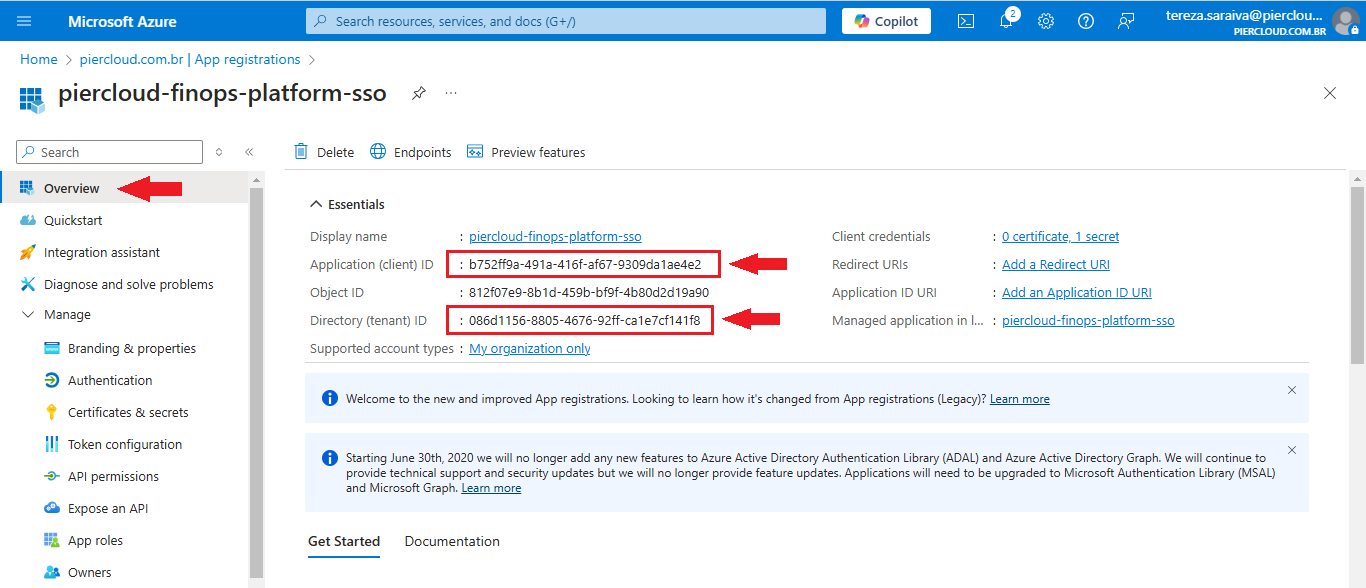Screen dimensions: 1366x588
Task: Switch to the Documentation tab
Action: point(452,541)
